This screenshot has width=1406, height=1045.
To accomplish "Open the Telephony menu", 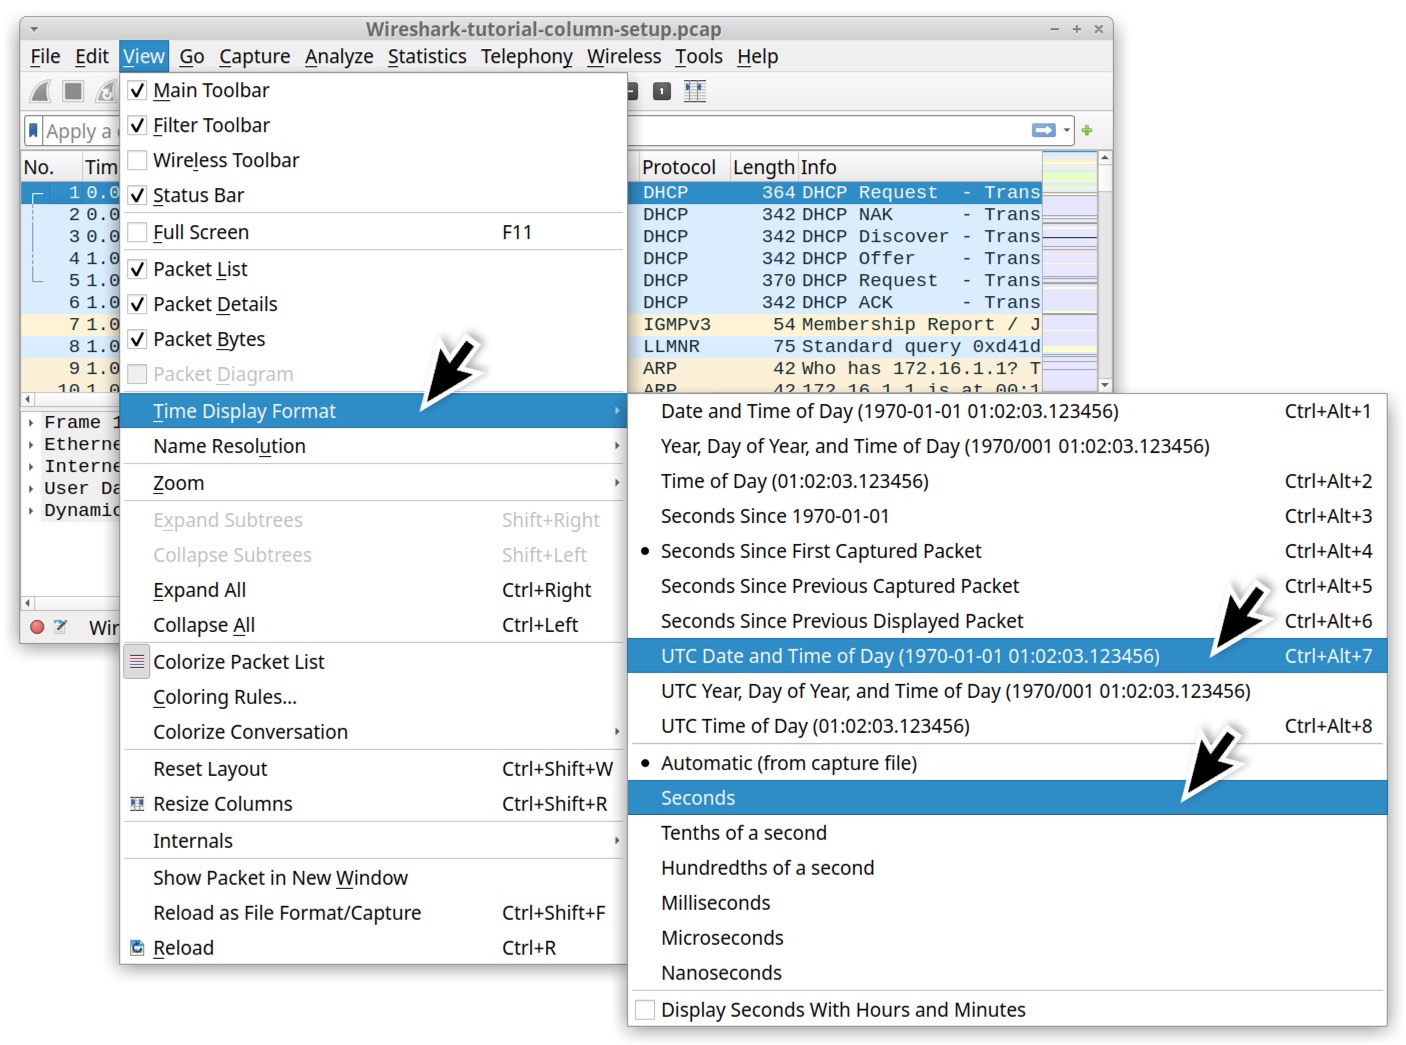I will (527, 57).
